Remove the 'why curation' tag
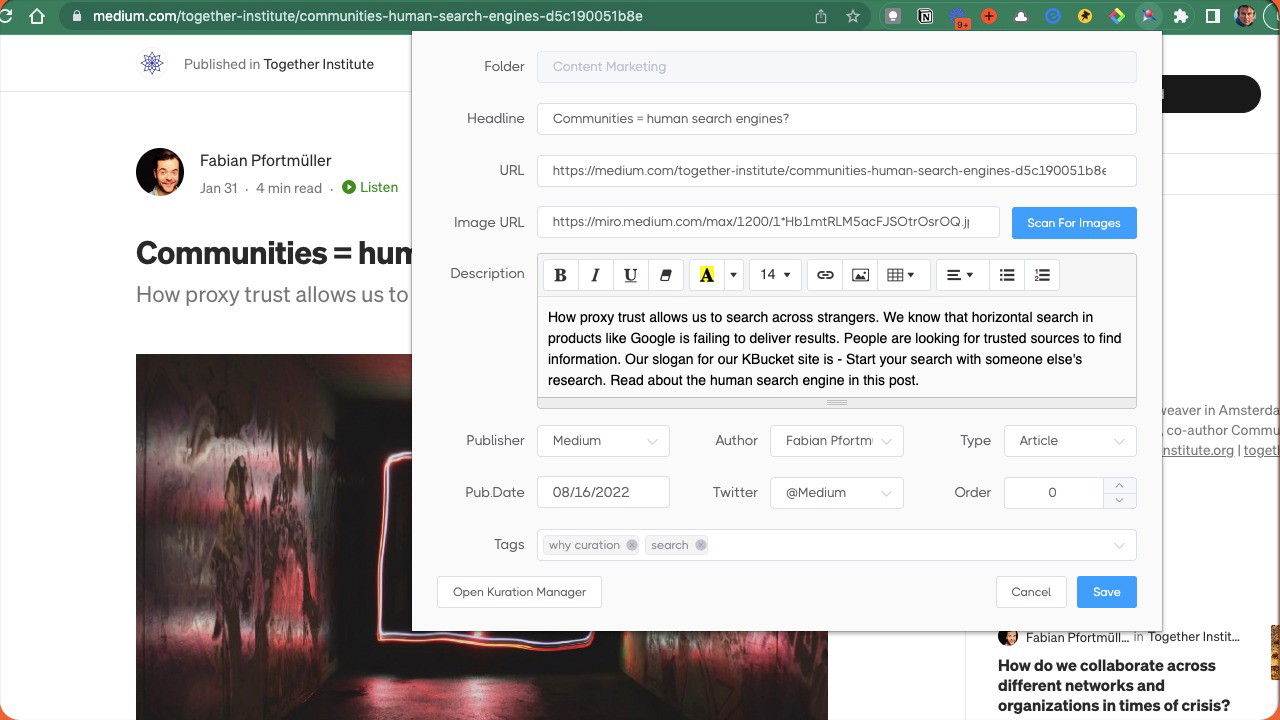This screenshot has height=720, width=1280. click(632, 545)
